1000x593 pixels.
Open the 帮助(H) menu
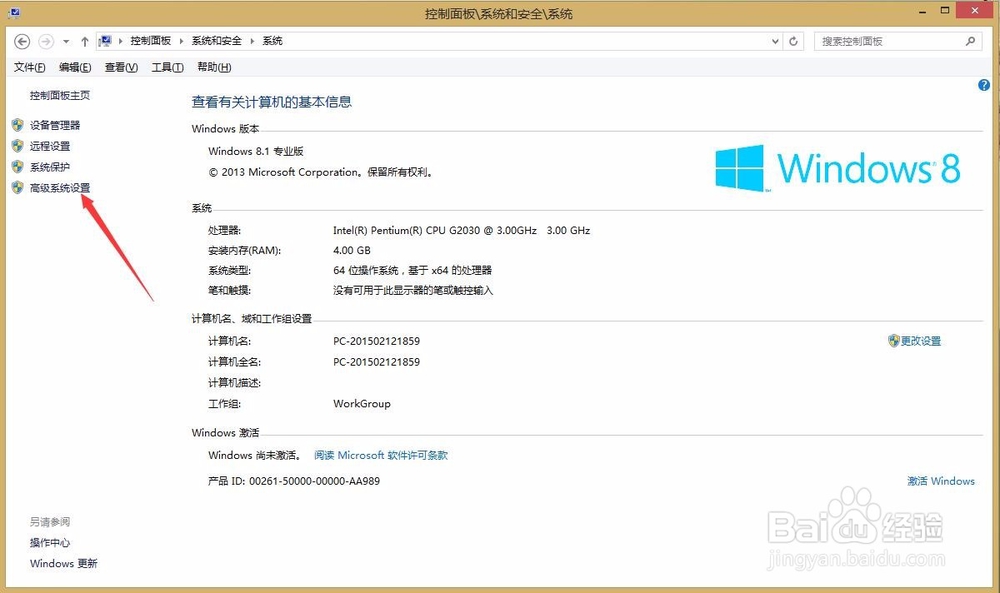click(x=214, y=68)
